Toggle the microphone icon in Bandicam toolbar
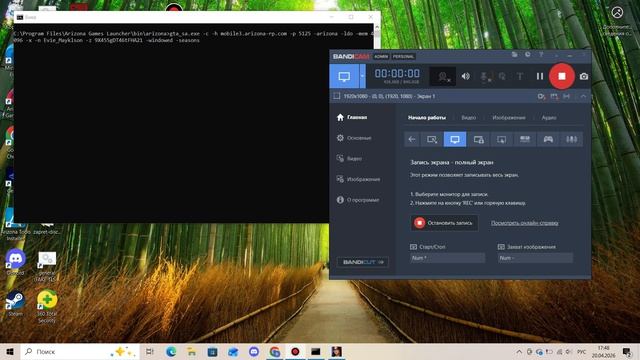This screenshot has width=640, height=360. pos(485,76)
